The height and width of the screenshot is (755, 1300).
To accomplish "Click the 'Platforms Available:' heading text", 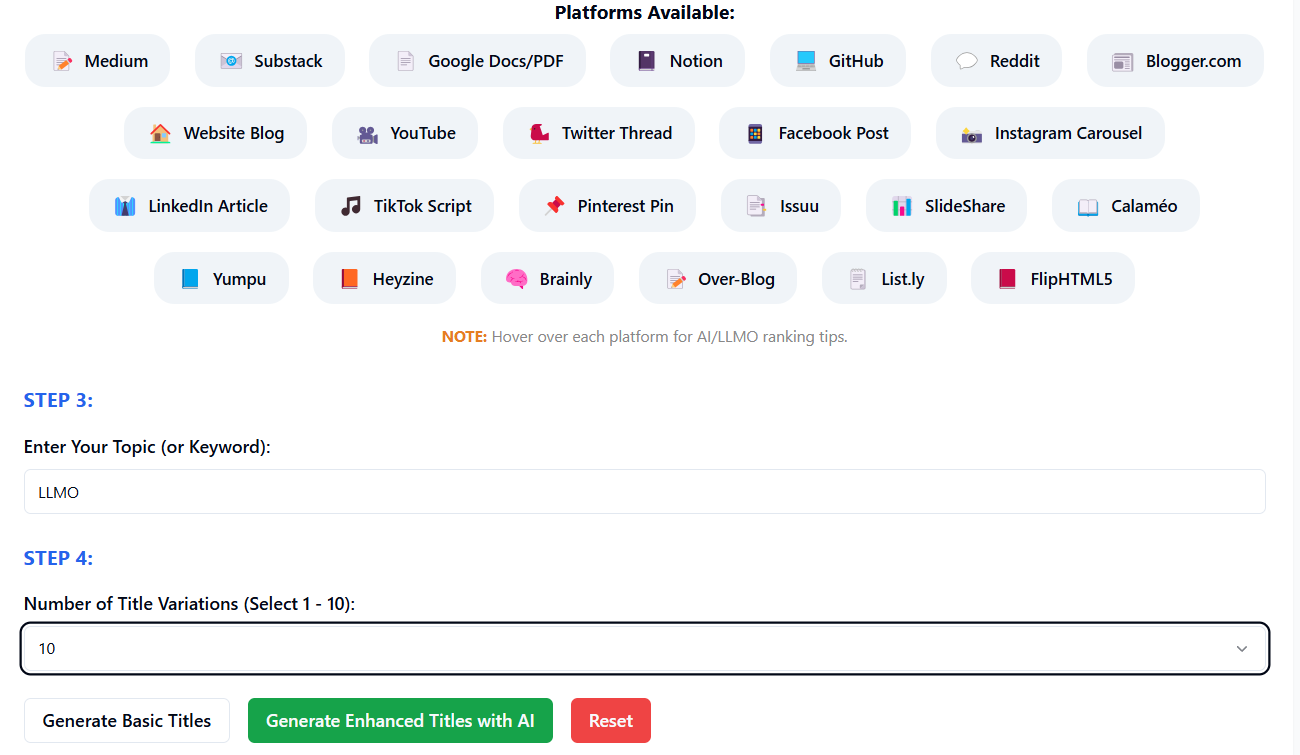I will coord(645,12).
